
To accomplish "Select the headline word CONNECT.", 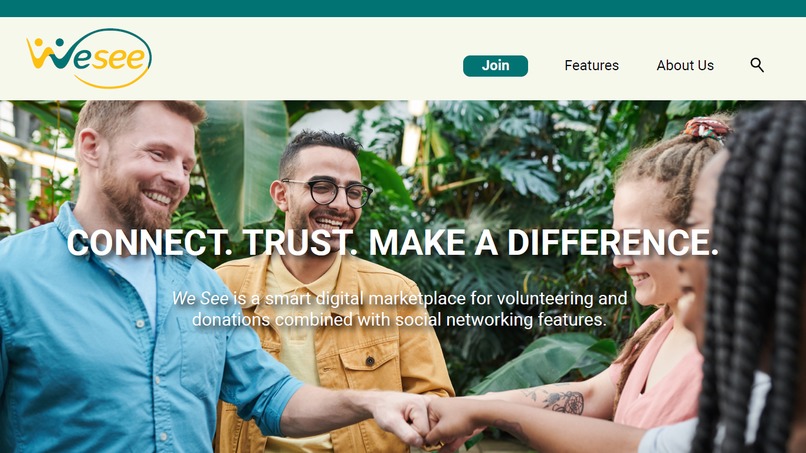I will [x=150, y=242].
